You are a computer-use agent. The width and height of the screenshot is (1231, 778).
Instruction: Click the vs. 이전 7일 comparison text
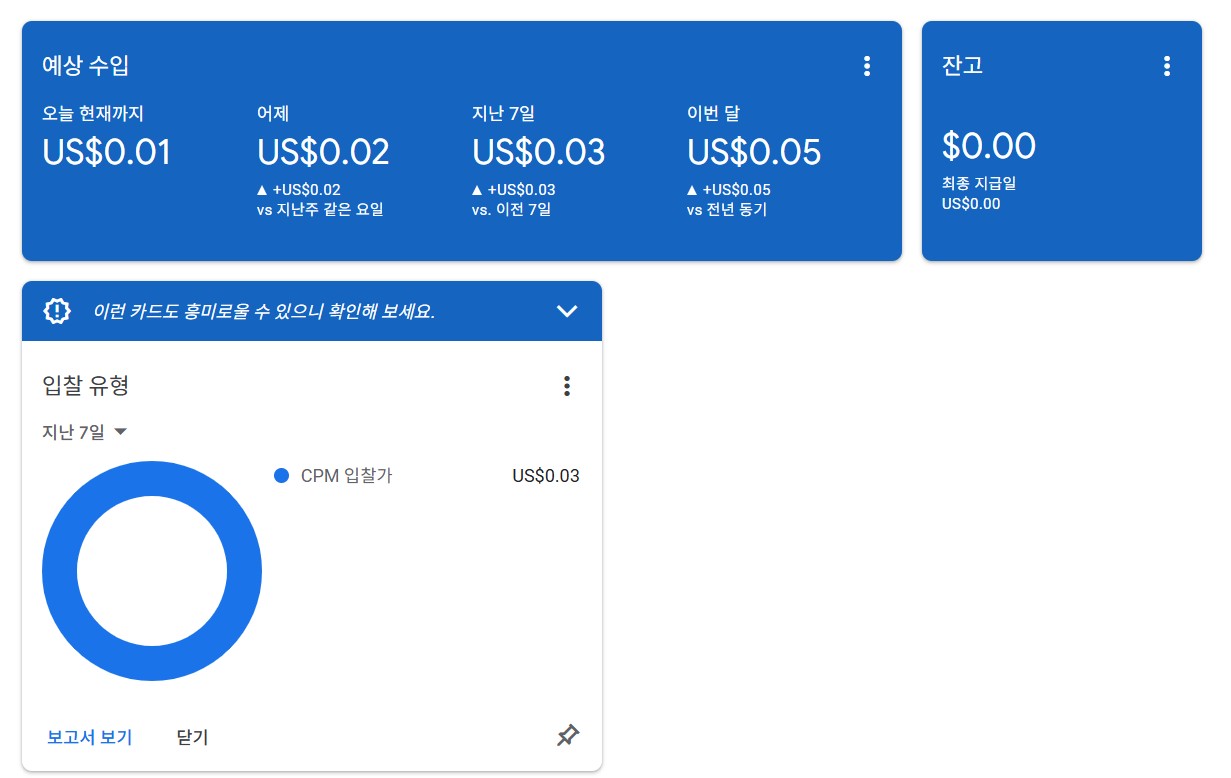point(511,210)
